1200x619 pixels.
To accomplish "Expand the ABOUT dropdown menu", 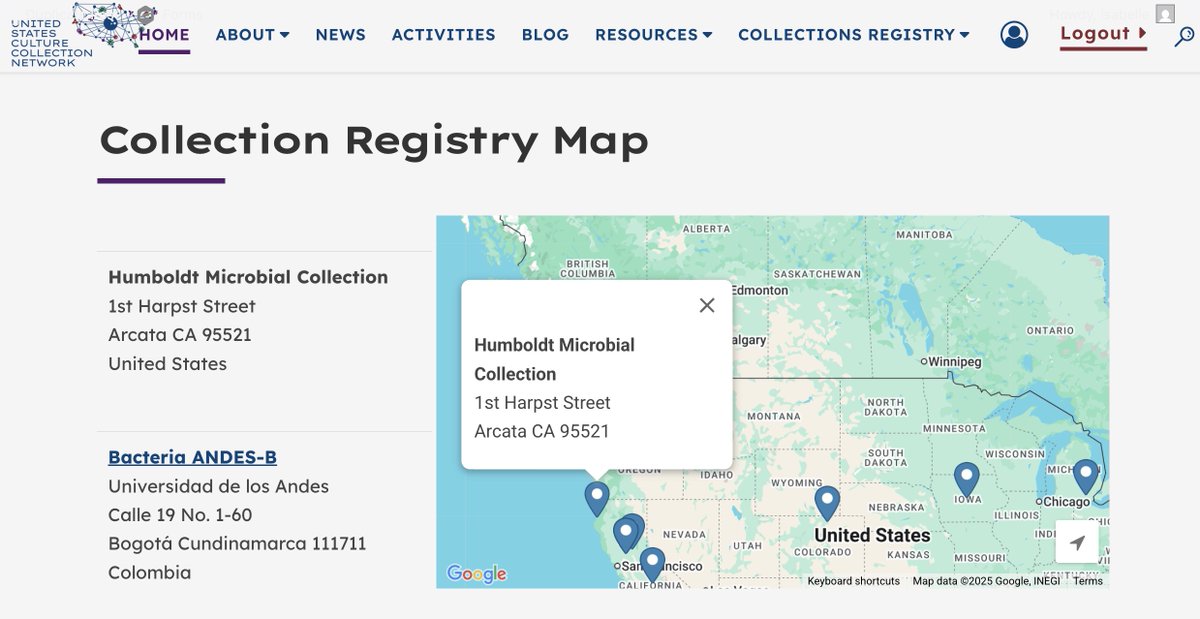I will pyautogui.click(x=253, y=35).
